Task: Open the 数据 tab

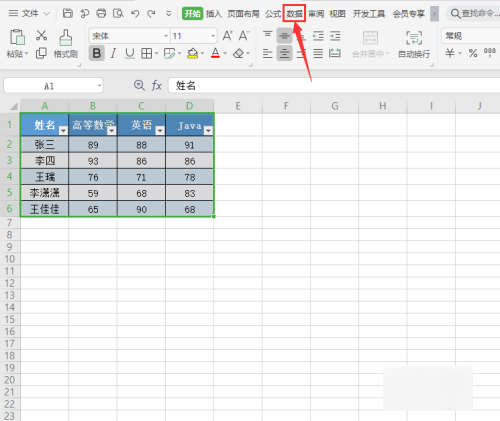Action: pyautogui.click(x=294, y=14)
